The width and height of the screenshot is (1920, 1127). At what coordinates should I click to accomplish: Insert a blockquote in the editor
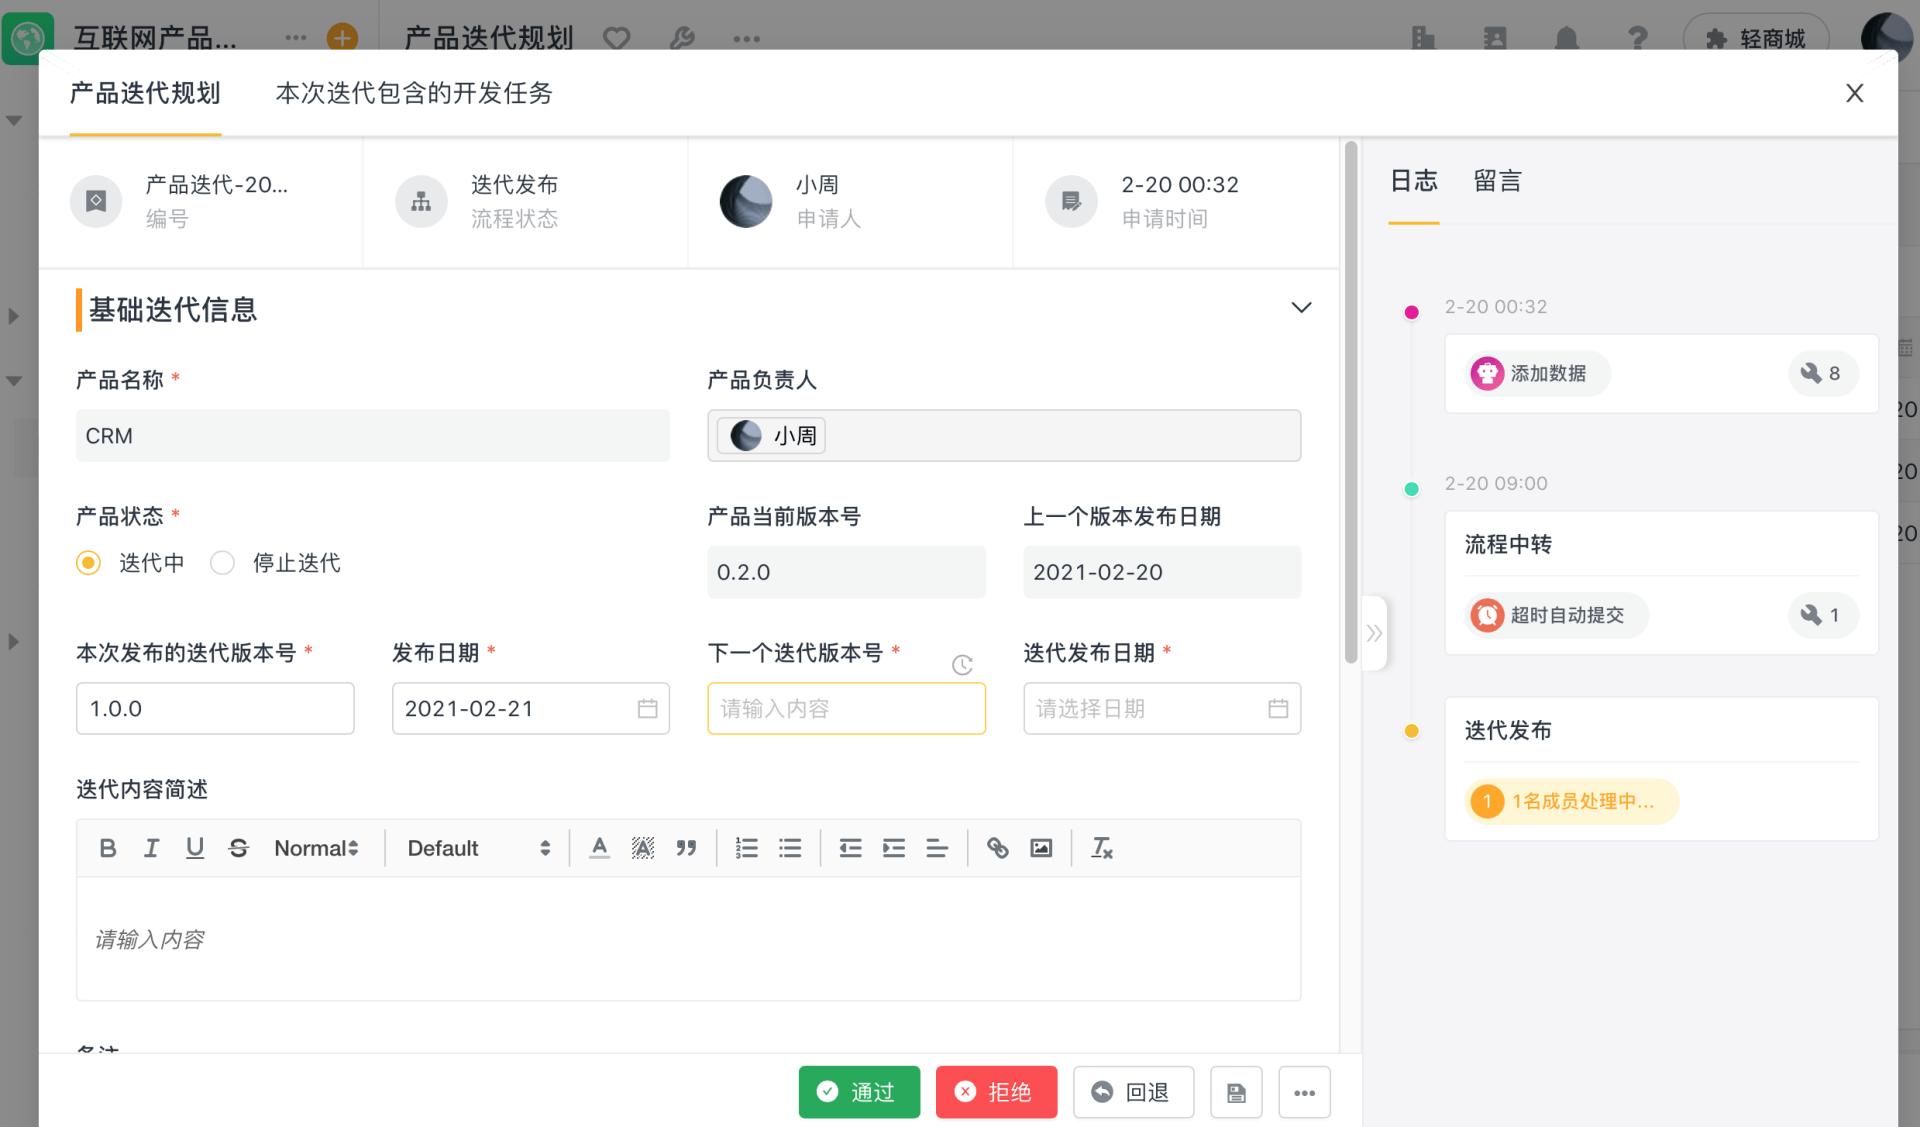coord(686,848)
